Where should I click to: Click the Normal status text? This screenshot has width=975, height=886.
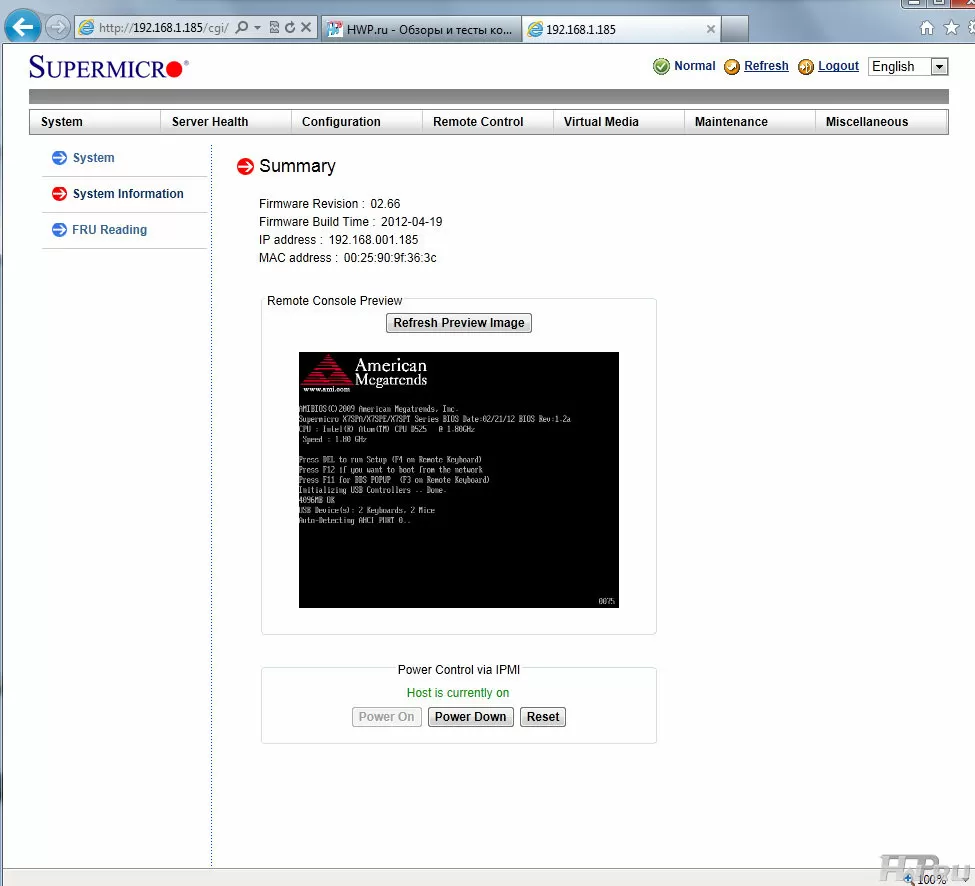[x=695, y=66]
